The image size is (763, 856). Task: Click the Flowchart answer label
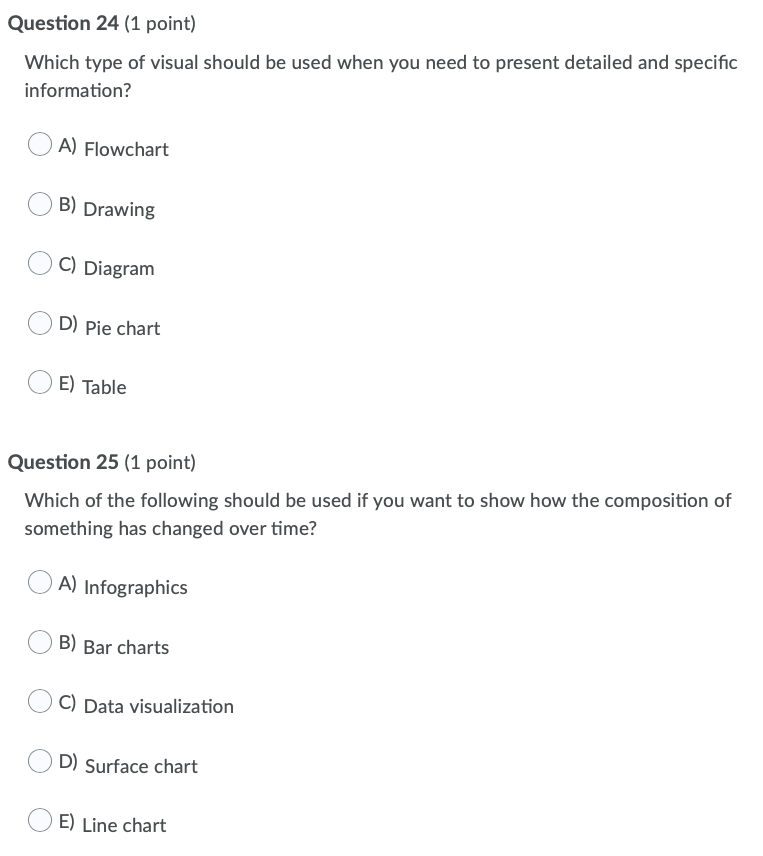[x=126, y=150]
